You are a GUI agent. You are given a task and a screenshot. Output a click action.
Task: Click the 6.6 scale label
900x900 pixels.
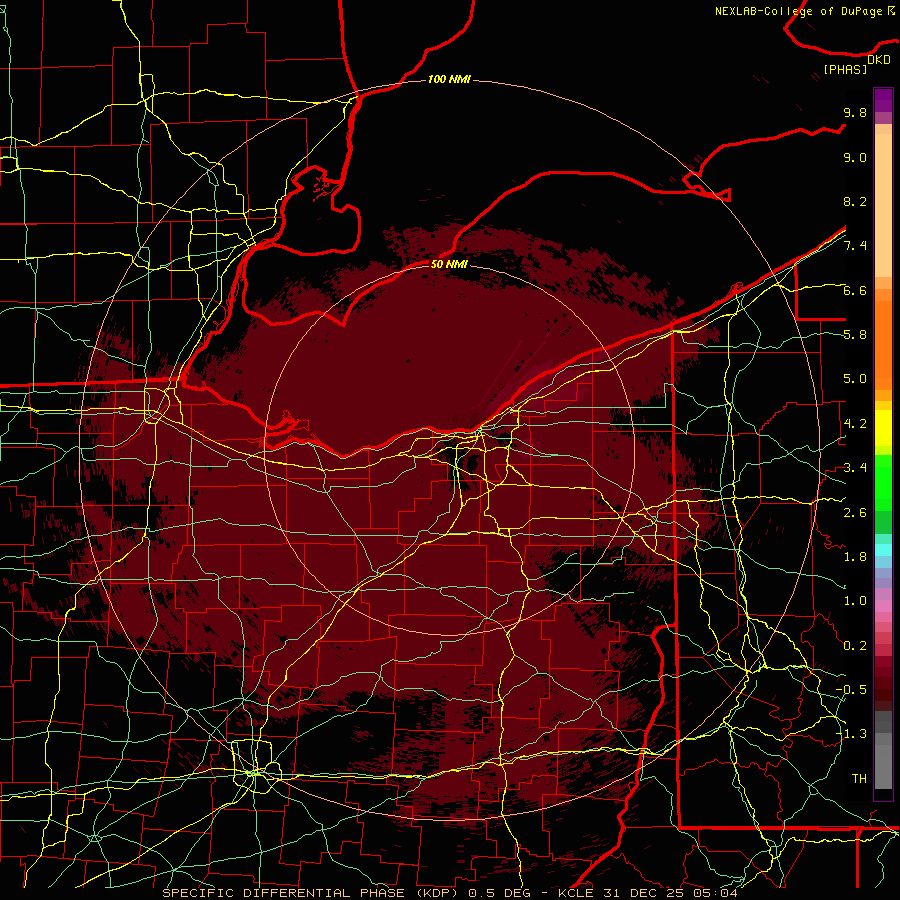pos(855,290)
